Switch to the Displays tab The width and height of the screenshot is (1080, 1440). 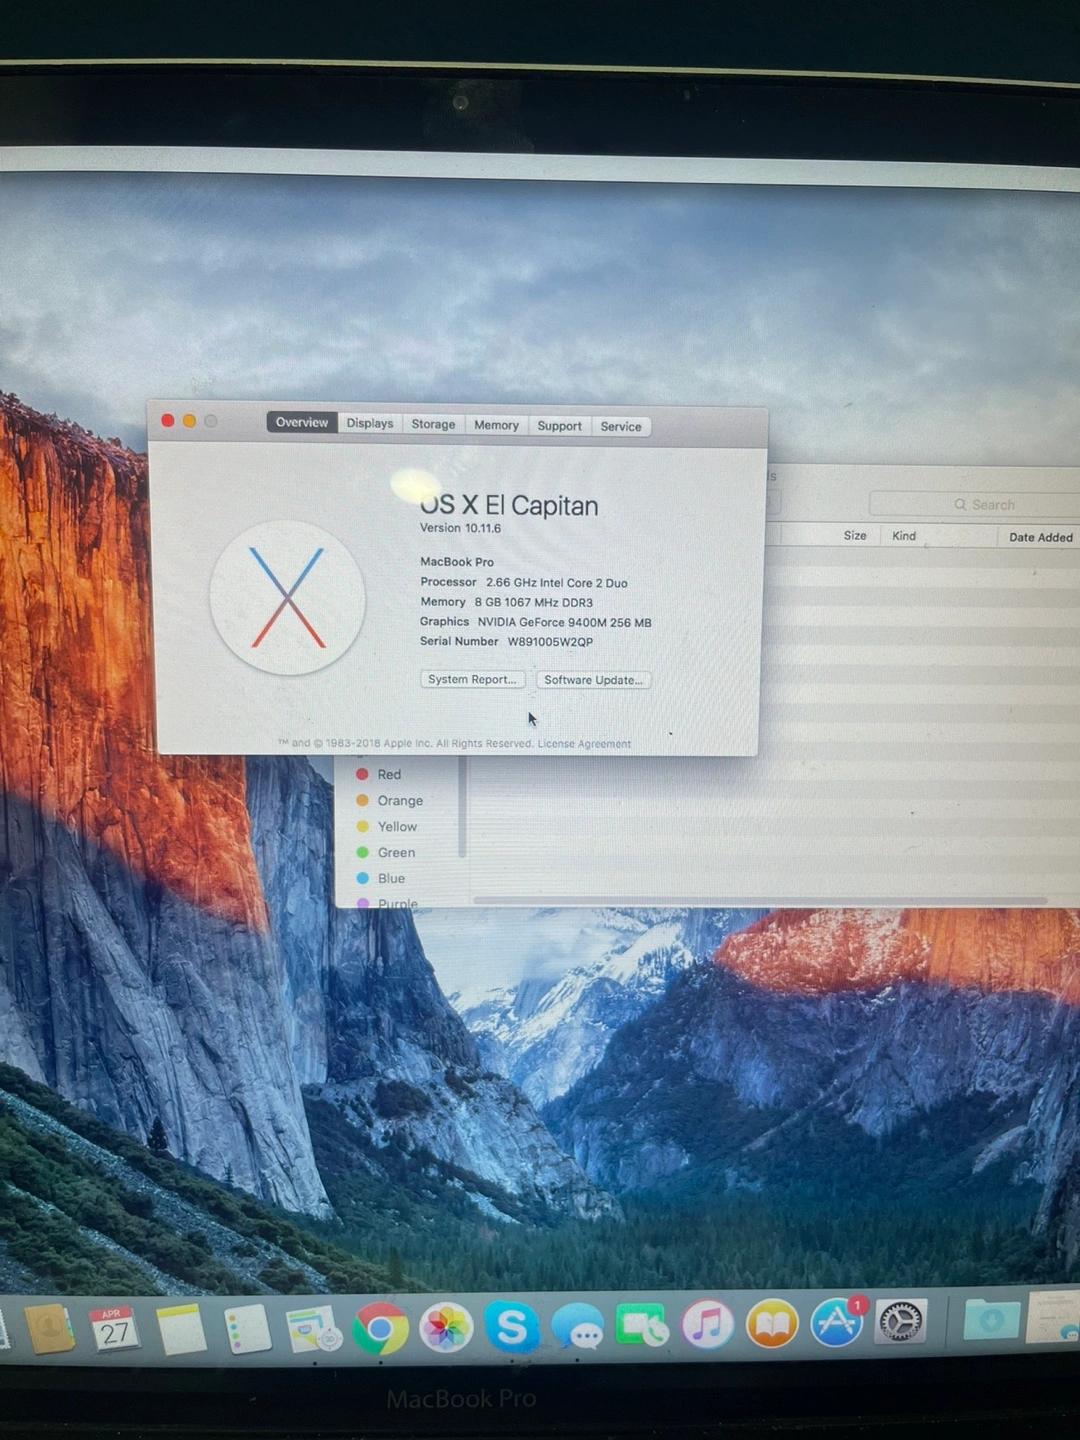click(x=370, y=423)
